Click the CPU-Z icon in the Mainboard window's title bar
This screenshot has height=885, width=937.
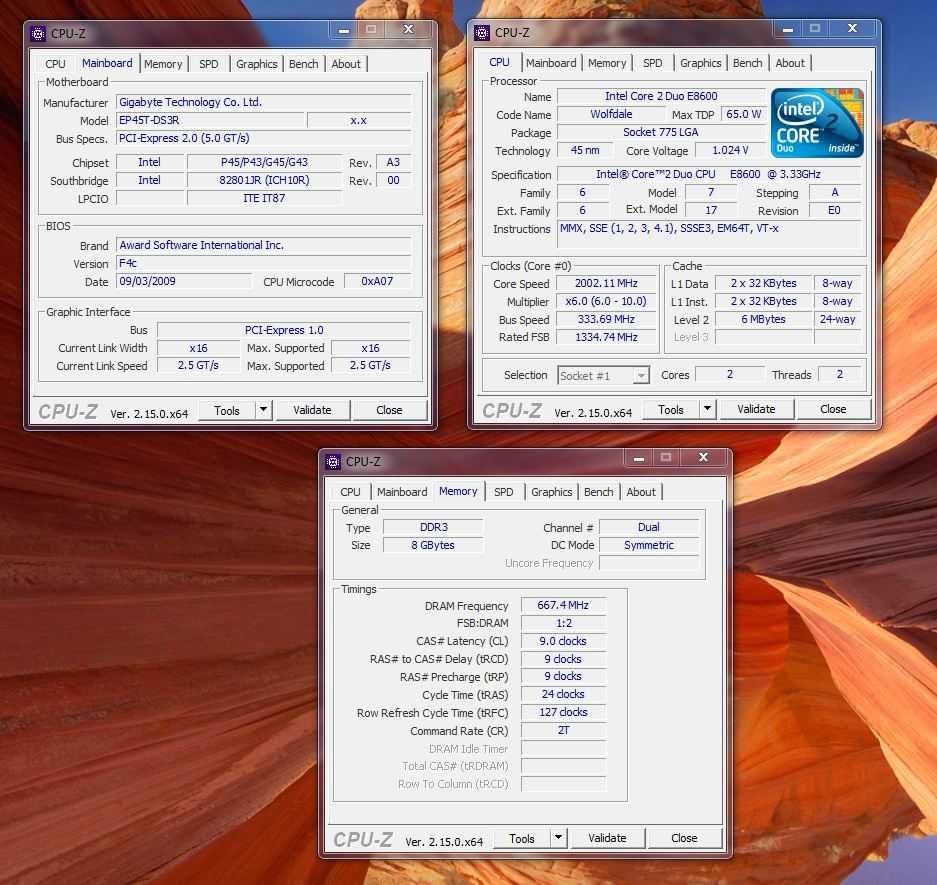tap(38, 33)
